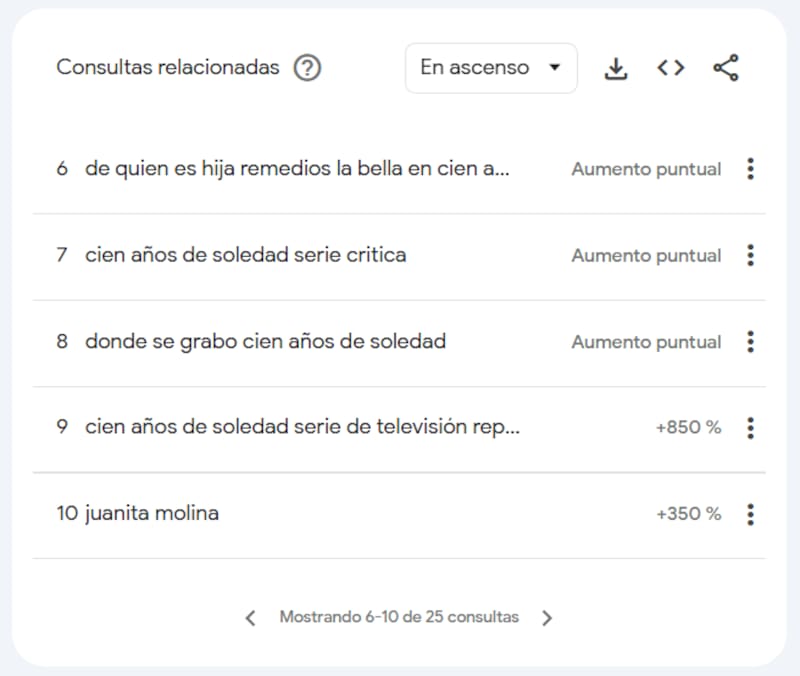
Task: Open three-dot menu for critica query
Action: pyautogui.click(x=751, y=255)
